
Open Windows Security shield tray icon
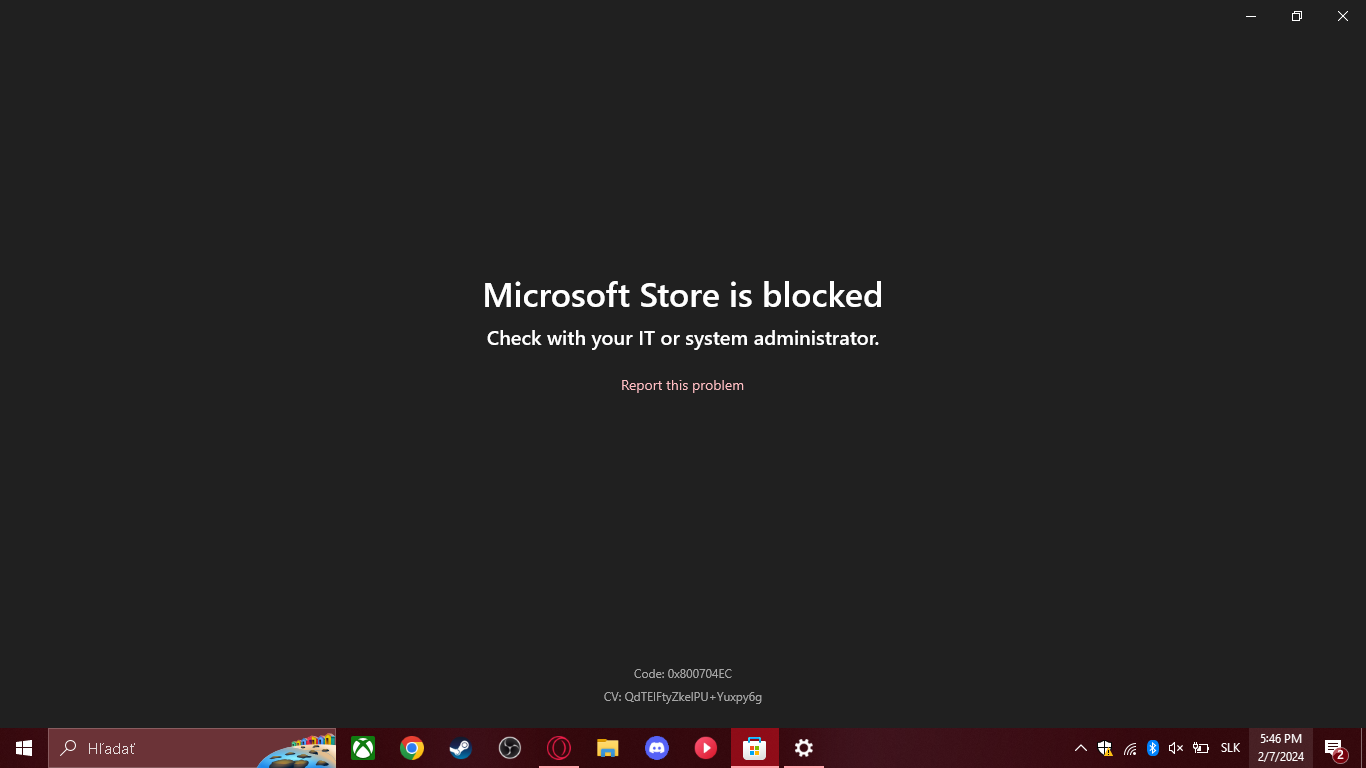[1105, 748]
